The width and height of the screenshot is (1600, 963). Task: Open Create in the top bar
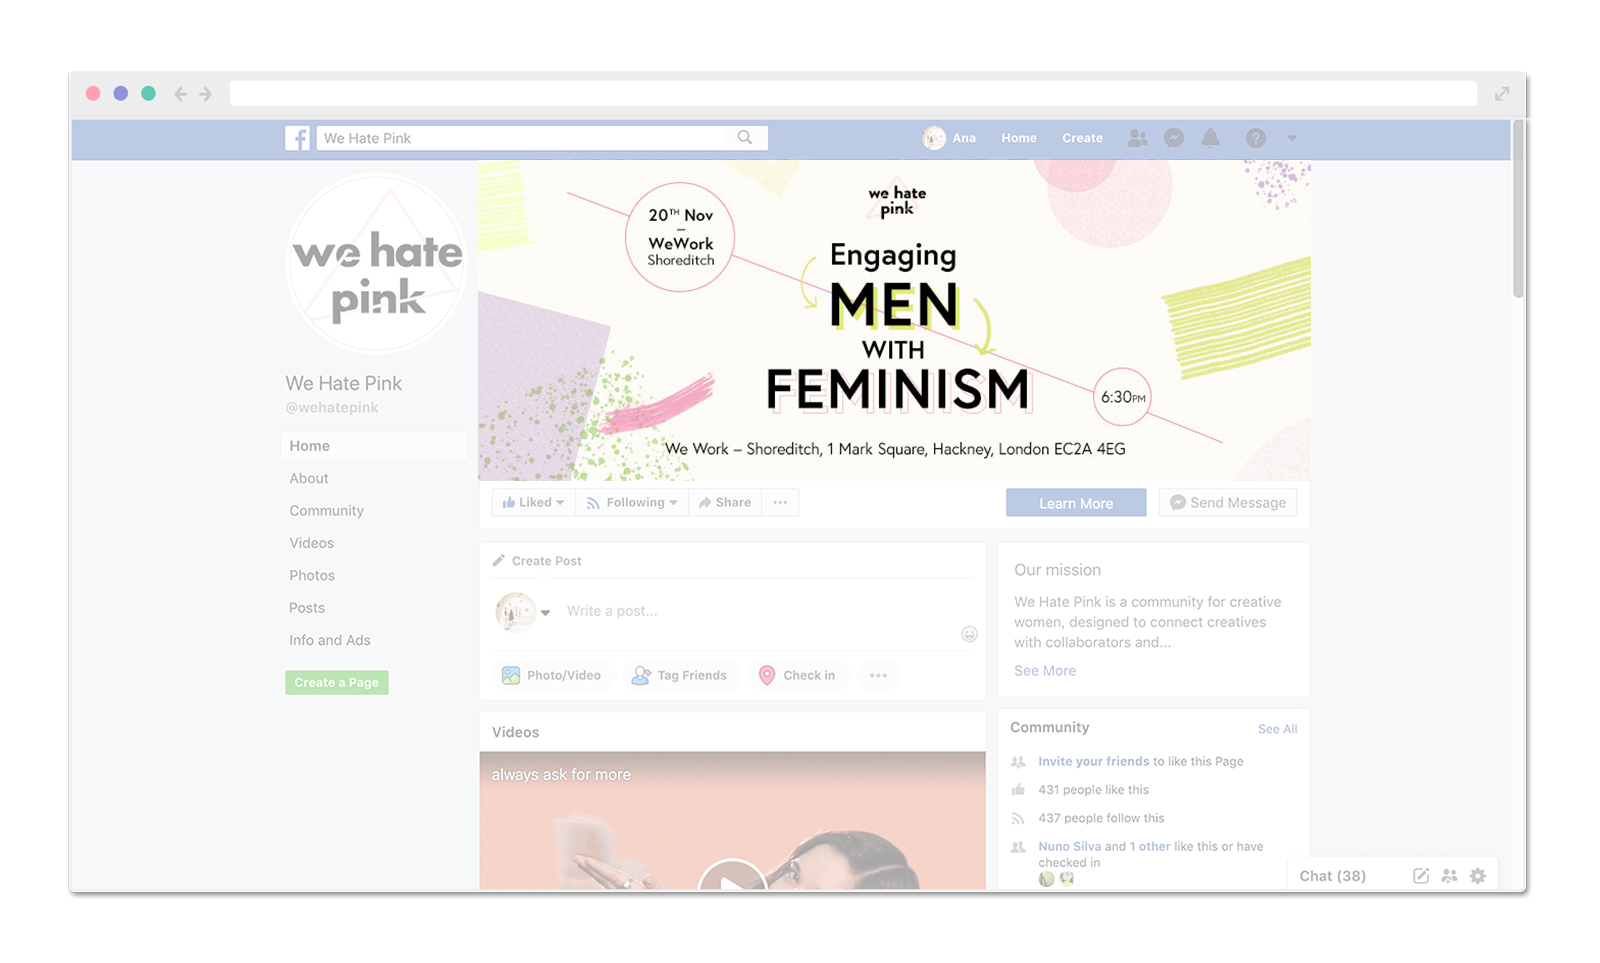tap(1082, 138)
